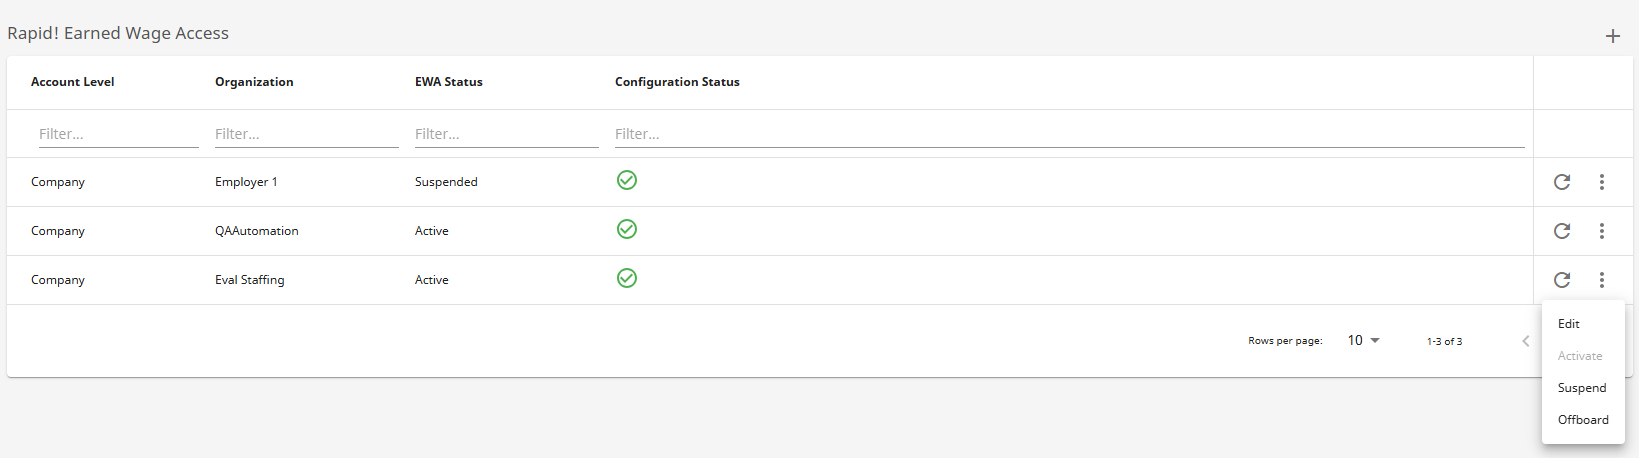Sort by the Organization column header

click(254, 82)
